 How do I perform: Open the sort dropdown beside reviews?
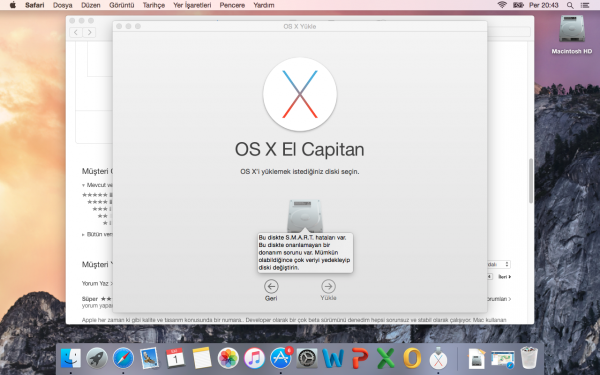(x=499, y=264)
